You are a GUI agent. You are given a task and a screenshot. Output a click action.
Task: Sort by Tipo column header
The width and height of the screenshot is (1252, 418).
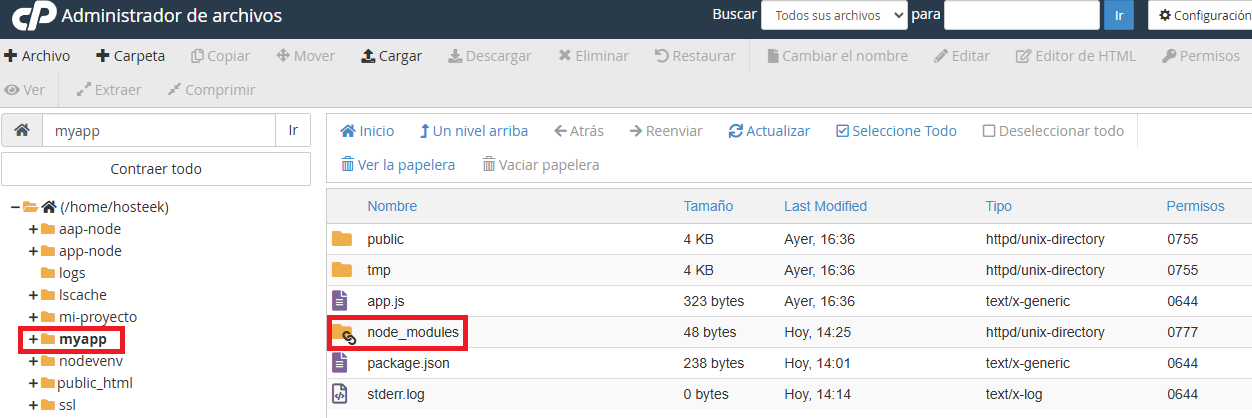(999, 206)
